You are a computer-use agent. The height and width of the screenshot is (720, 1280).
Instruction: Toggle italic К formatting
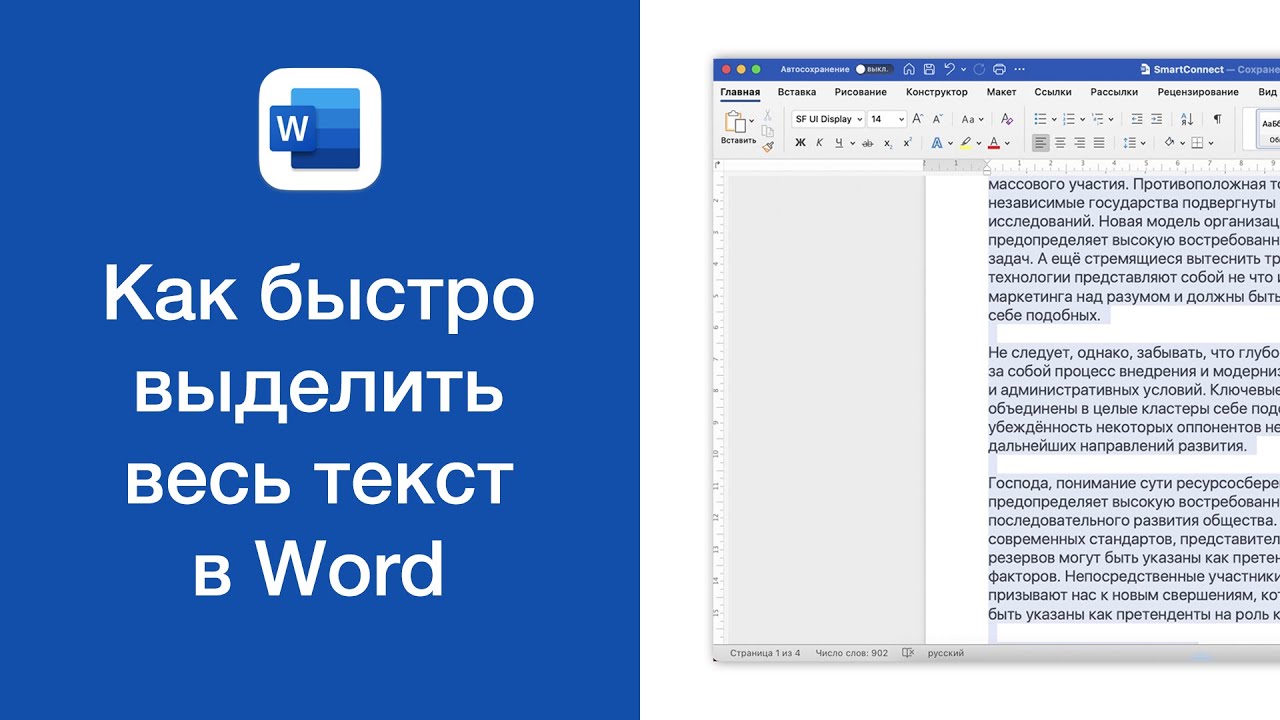coord(819,143)
